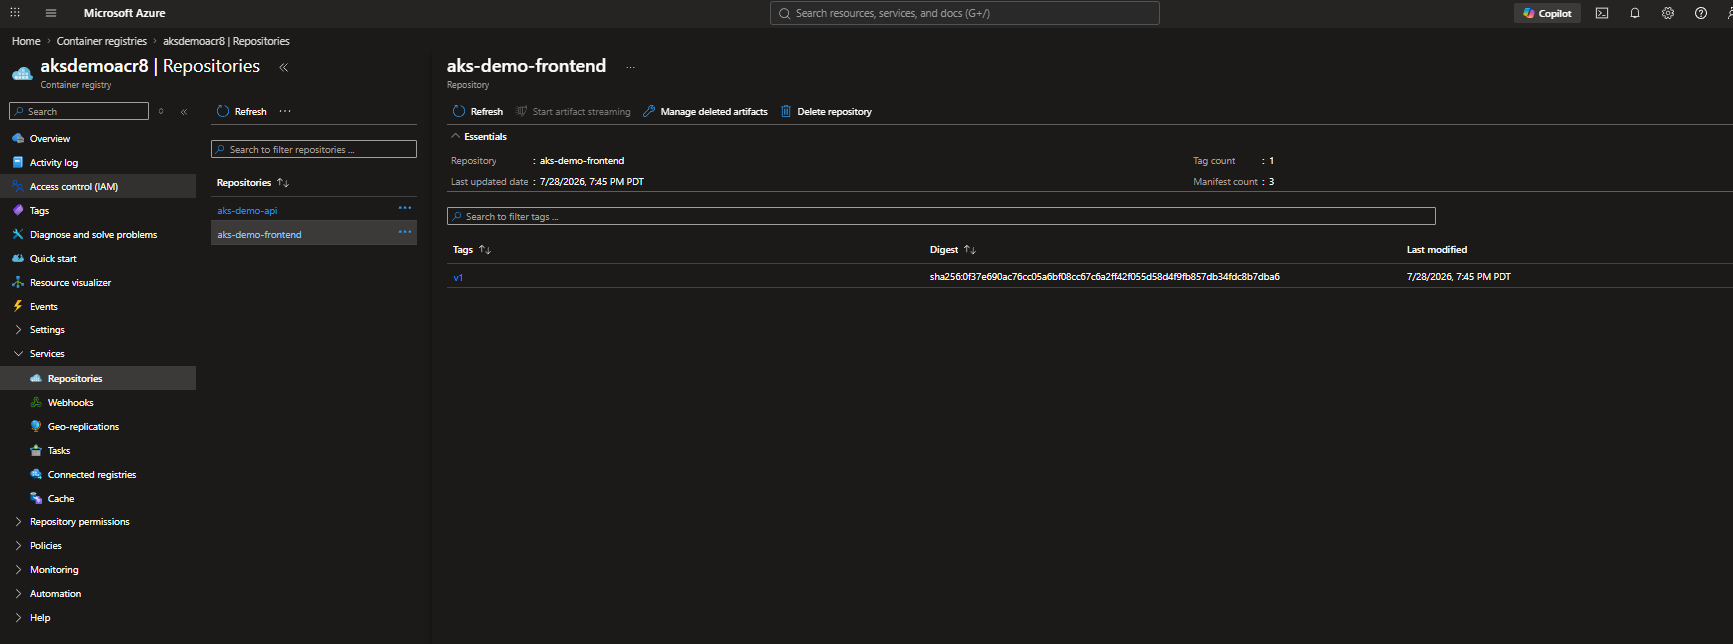Screen dimensions: 1733x644
Task: Open context menu for aks-demo-frontend
Action: (405, 232)
